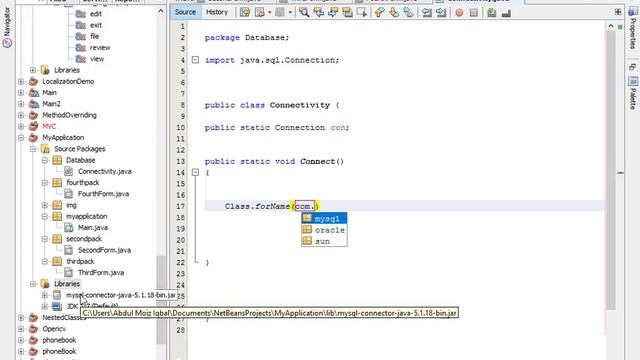Expand the mysql-connector jar node
Screen dimensions: 640x360
point(45,295)
